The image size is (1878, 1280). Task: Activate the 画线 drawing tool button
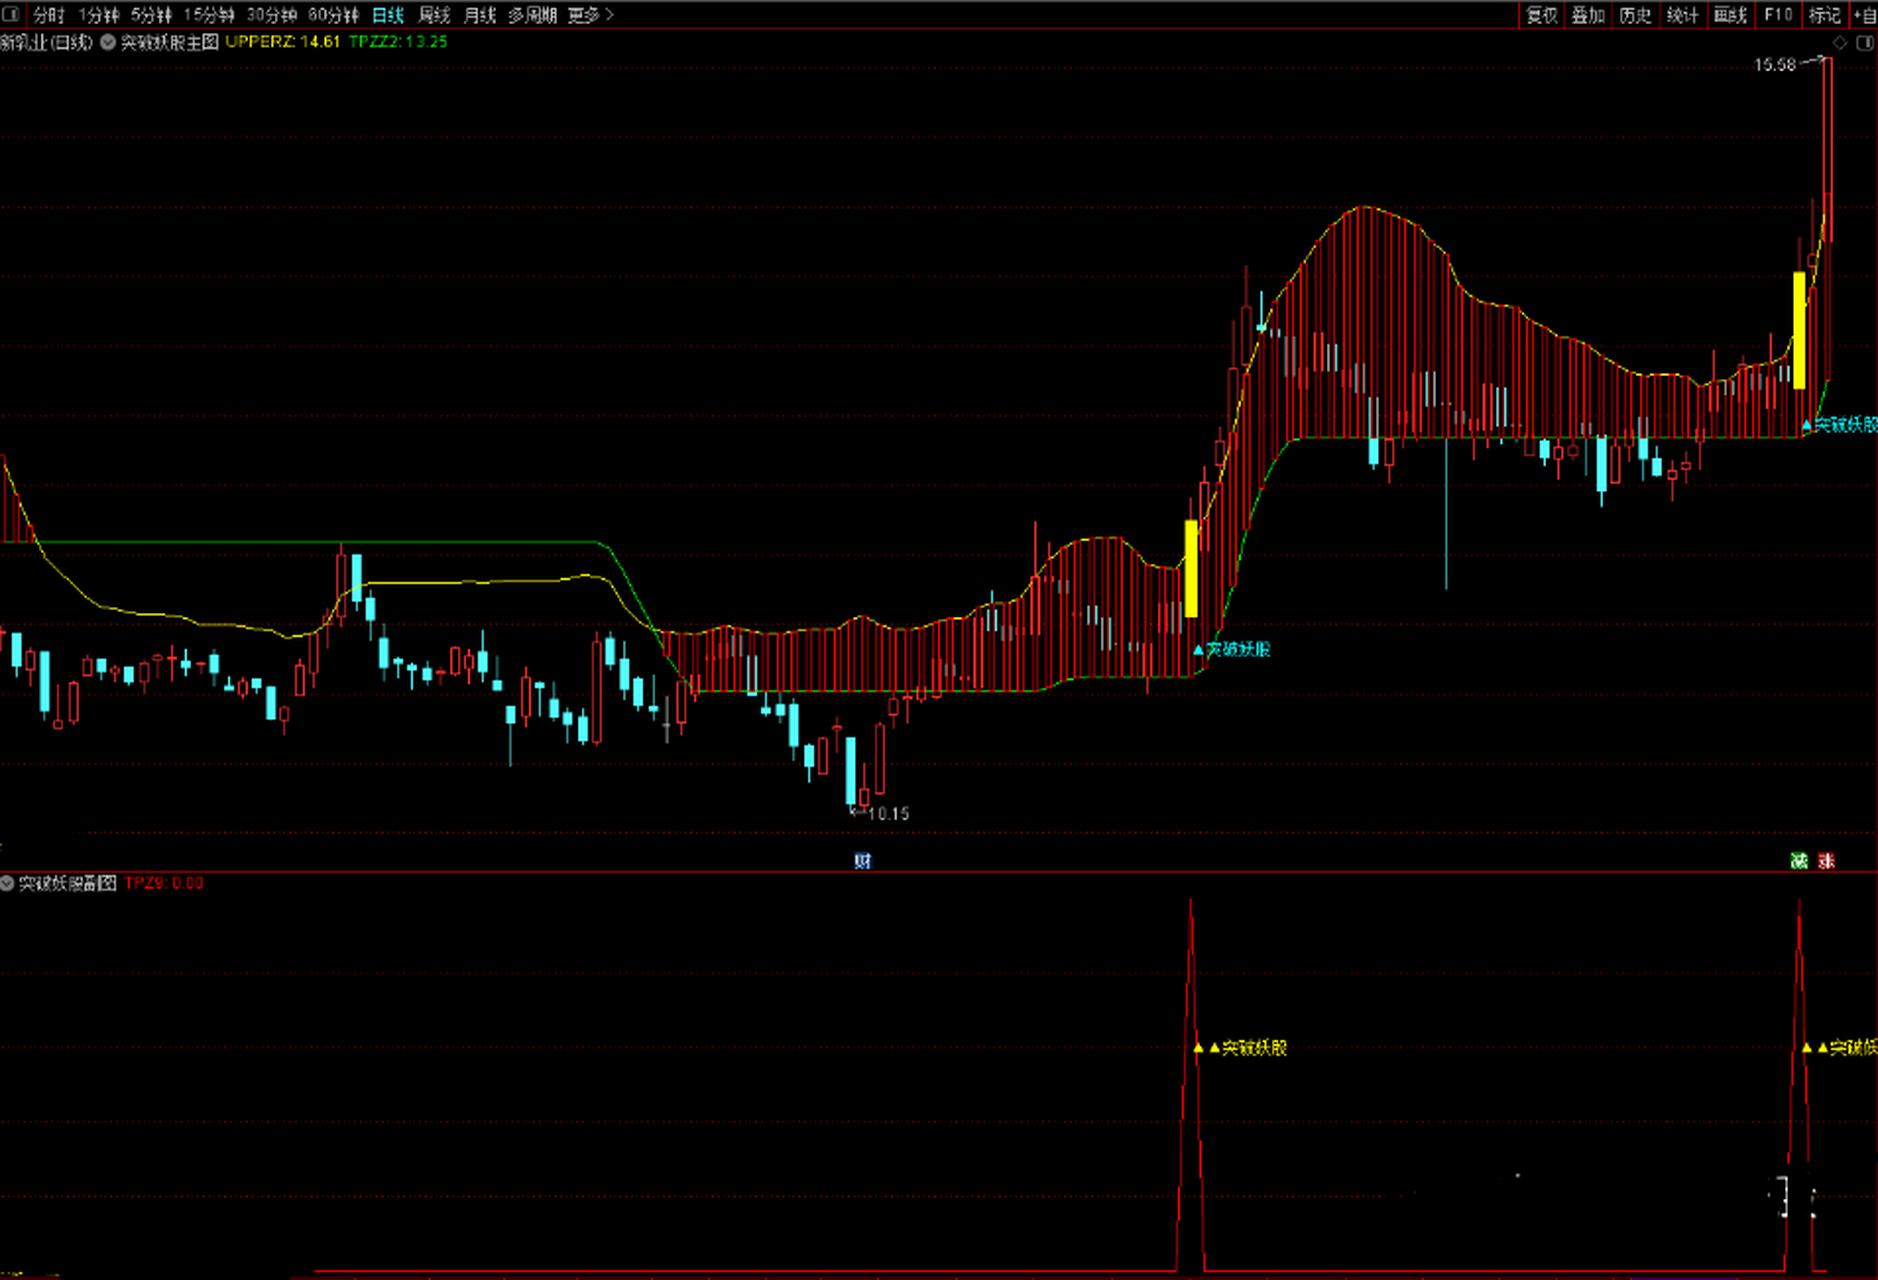click(x=1730, y=15)
